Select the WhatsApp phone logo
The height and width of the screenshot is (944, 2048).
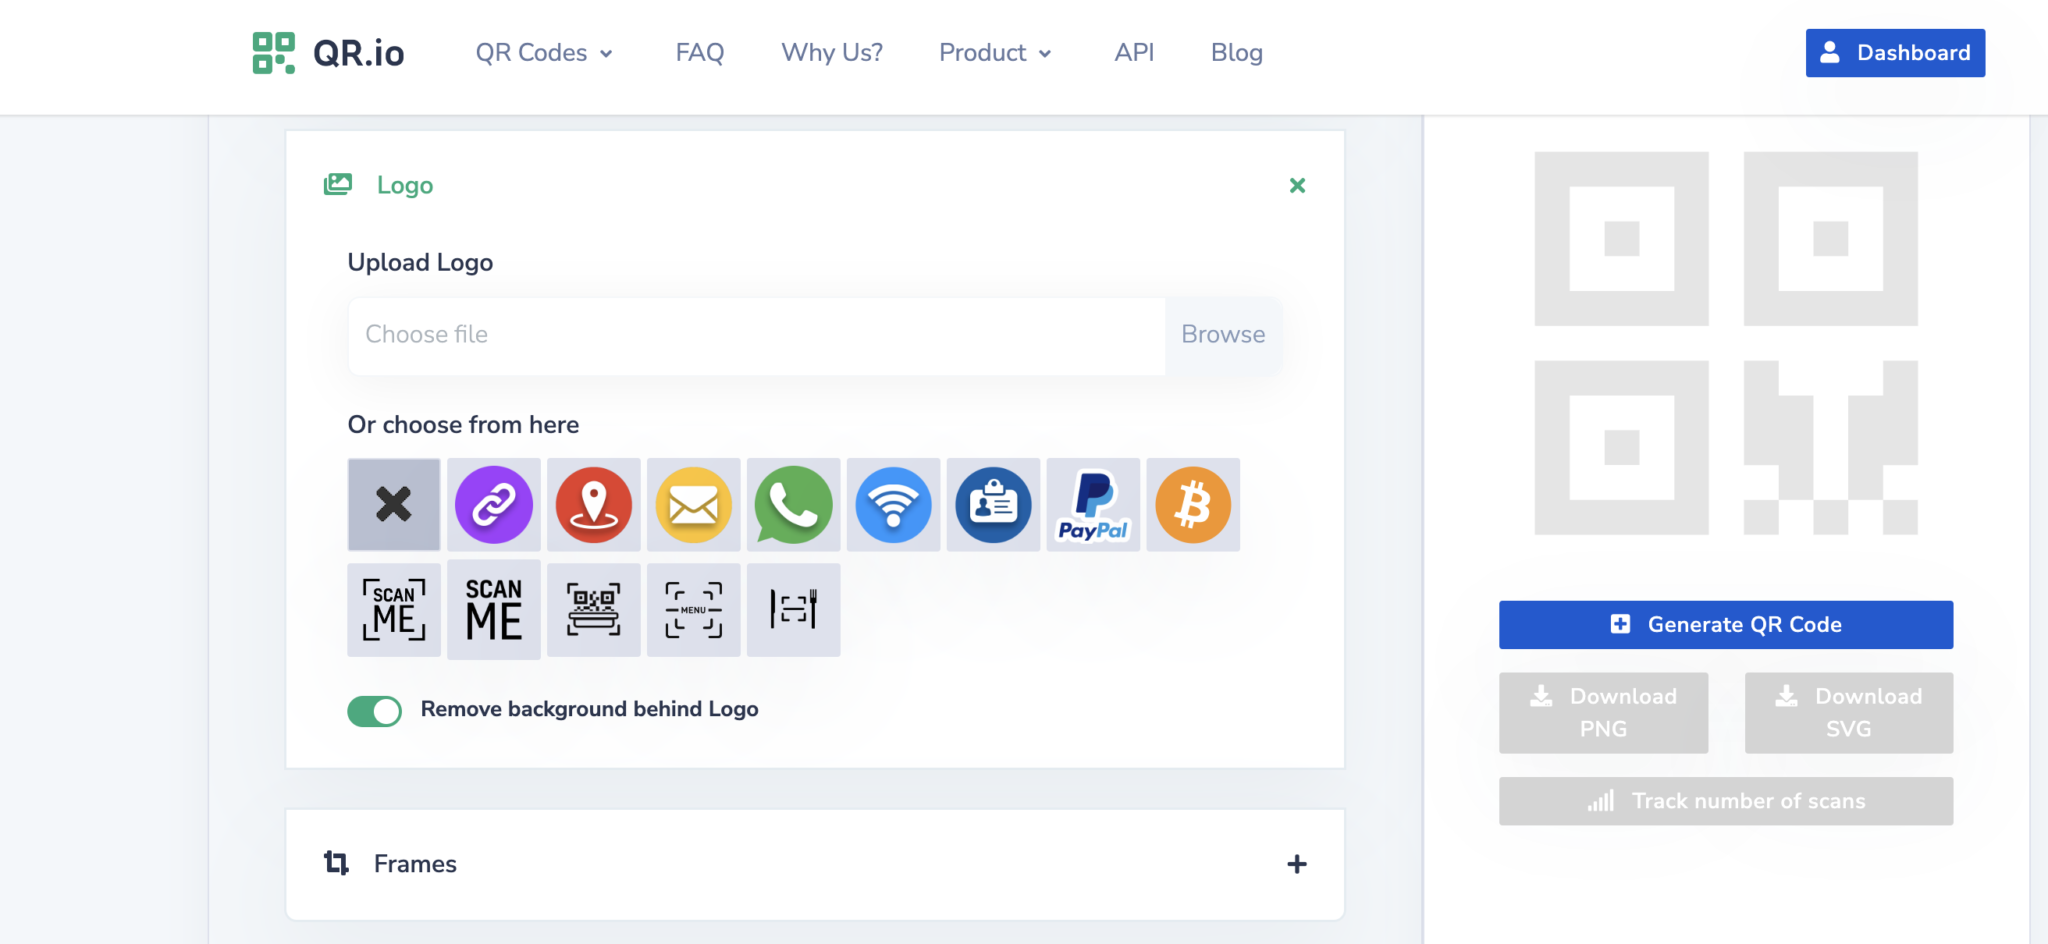(x=793, y=505)
